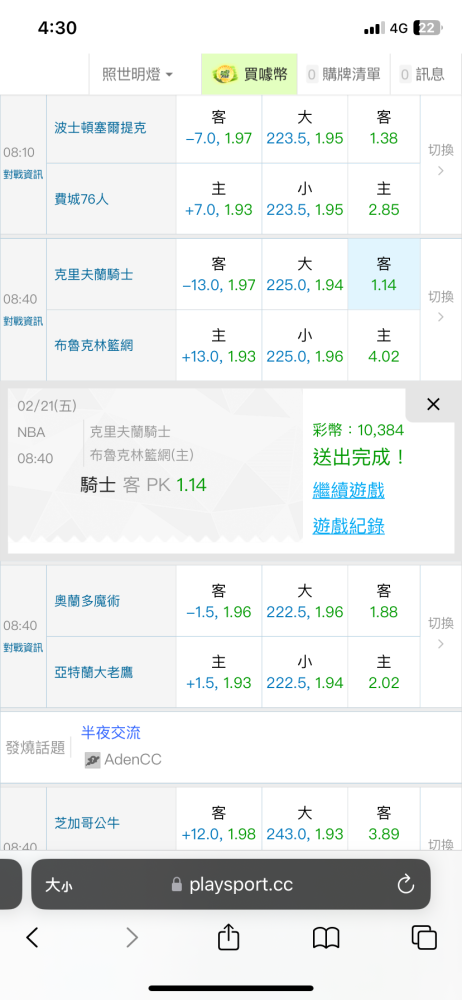462x1000 pixels.
Task: Tap Safari share icon
Action: (228, 938)
